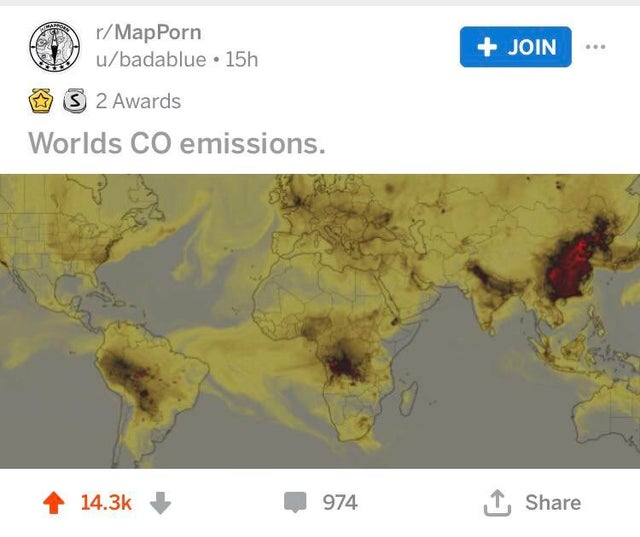
Task: Open the r/MapPorn subreddit avatar
Action: pyautogui.click(x=54, y=47)
